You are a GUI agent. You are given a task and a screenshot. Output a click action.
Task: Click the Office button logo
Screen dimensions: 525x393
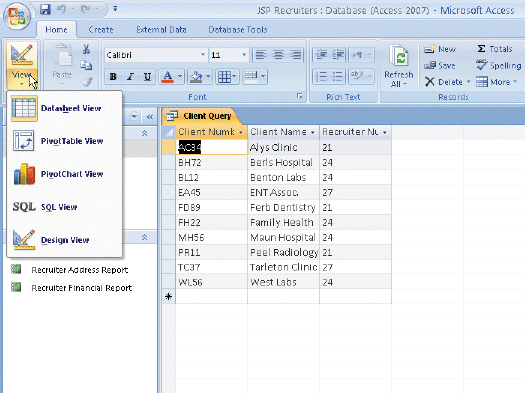17,16
